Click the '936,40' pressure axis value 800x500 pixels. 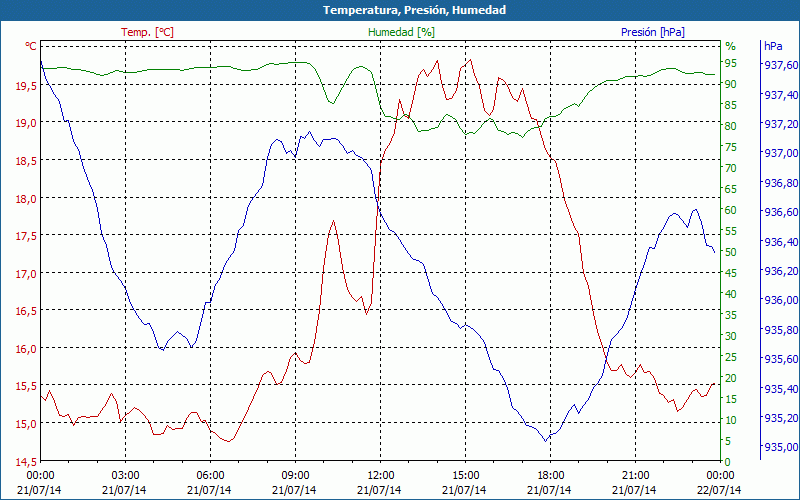[x=781, y=242]
